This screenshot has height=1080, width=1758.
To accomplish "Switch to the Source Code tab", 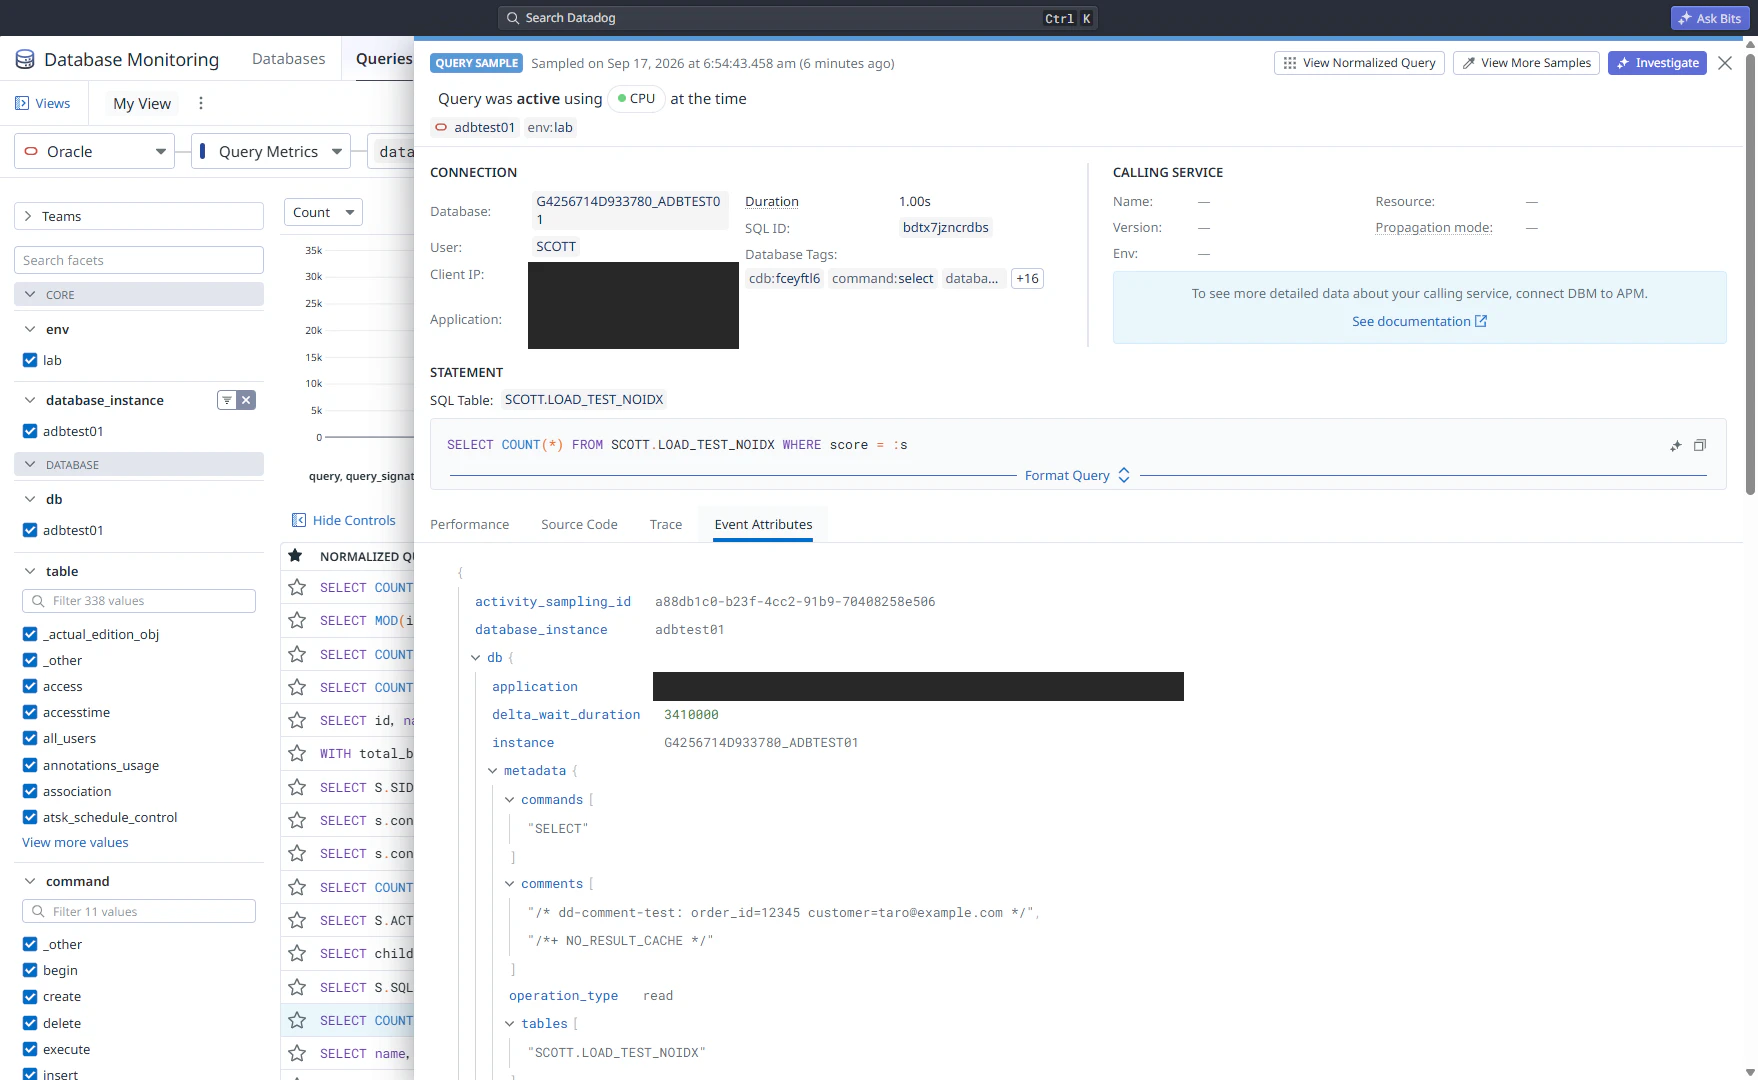I will (x=579, y=524).
